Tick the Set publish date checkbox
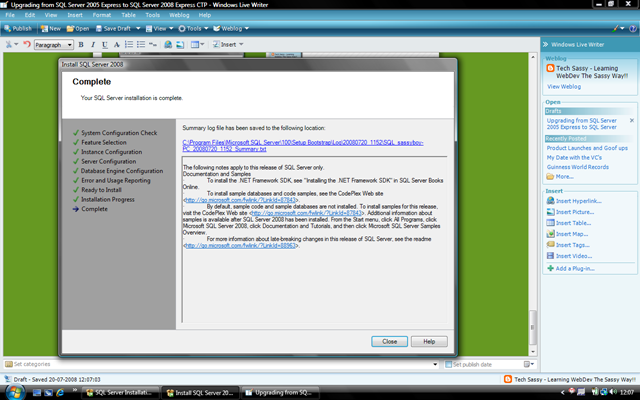The height and width of the screenshot is (400, 640). click(x=449, y=364)
